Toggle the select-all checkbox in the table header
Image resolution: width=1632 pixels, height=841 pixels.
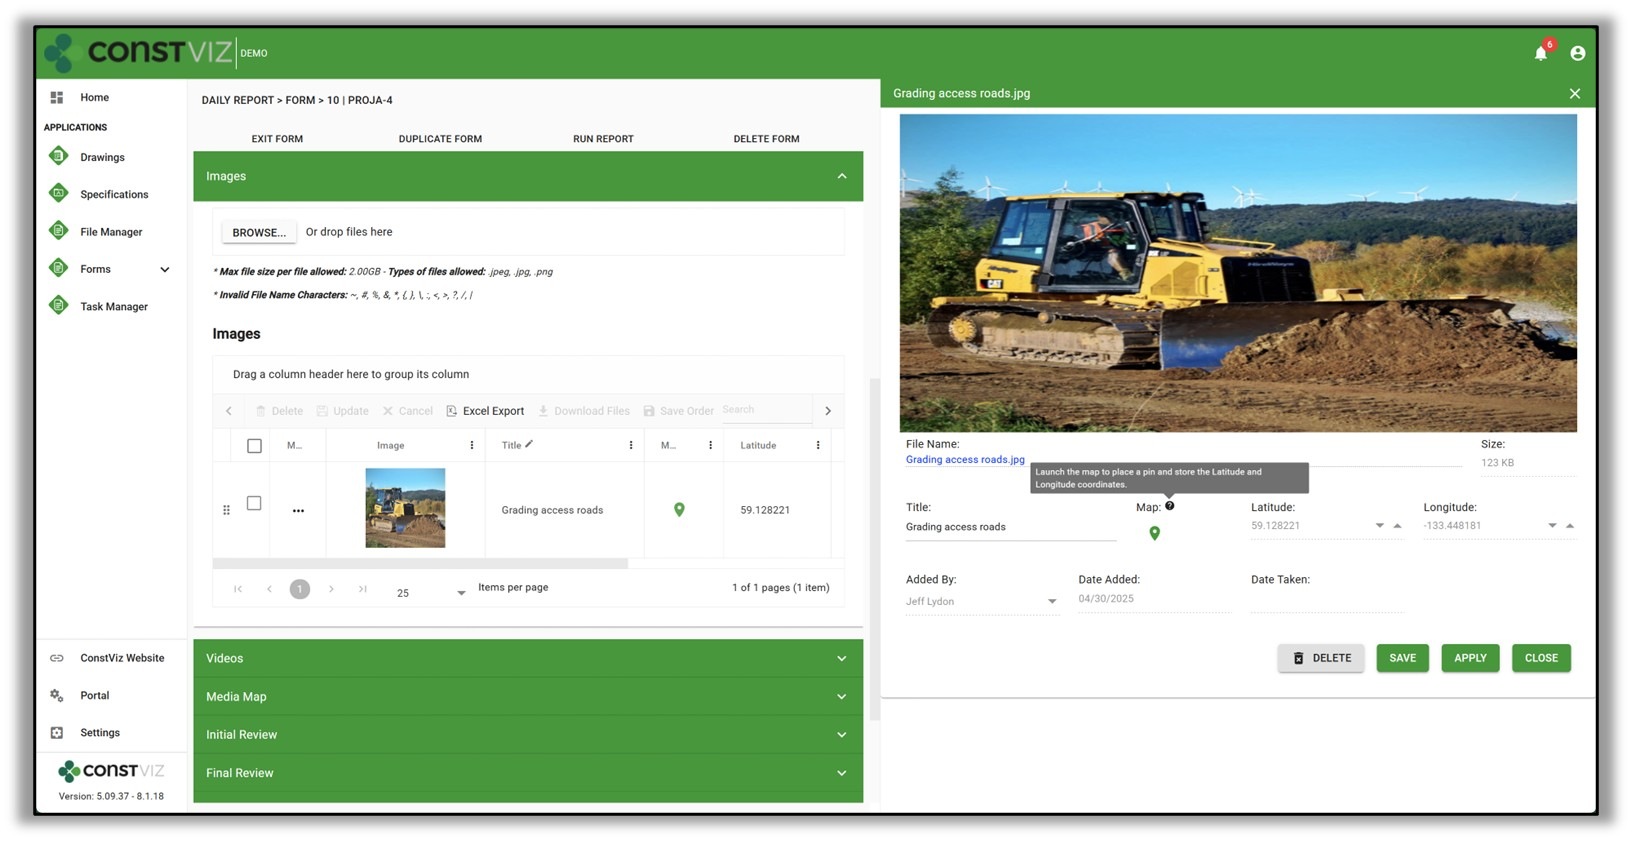point(254,446)
